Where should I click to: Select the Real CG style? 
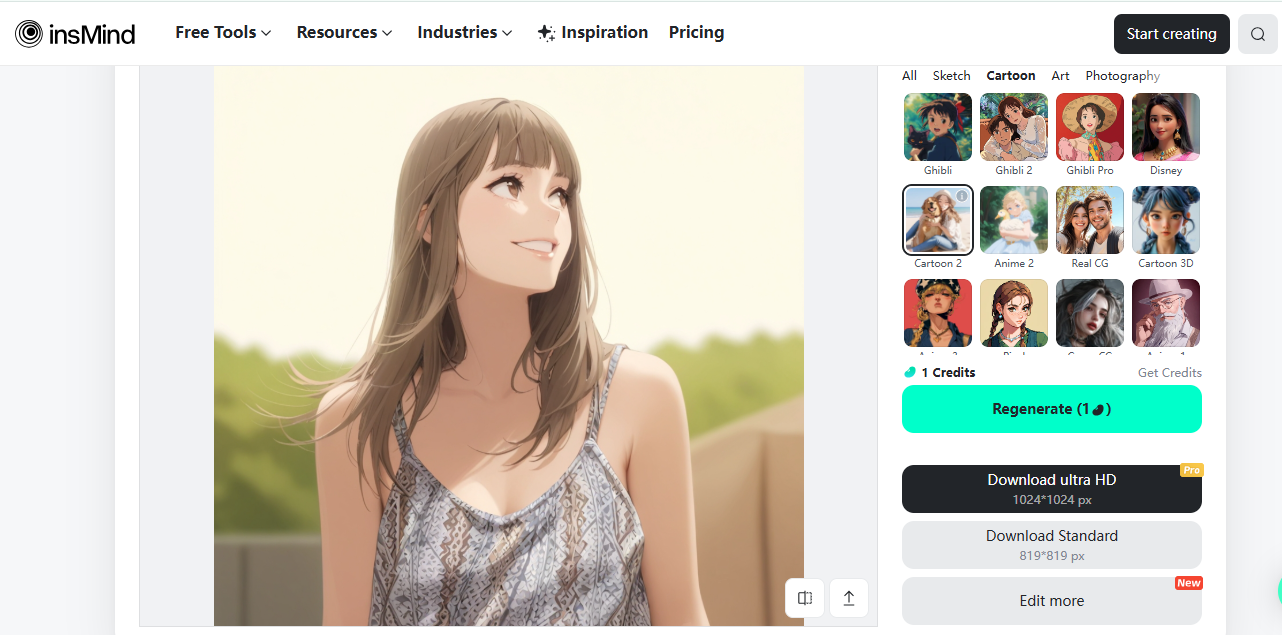click(x=1089, y=220)
